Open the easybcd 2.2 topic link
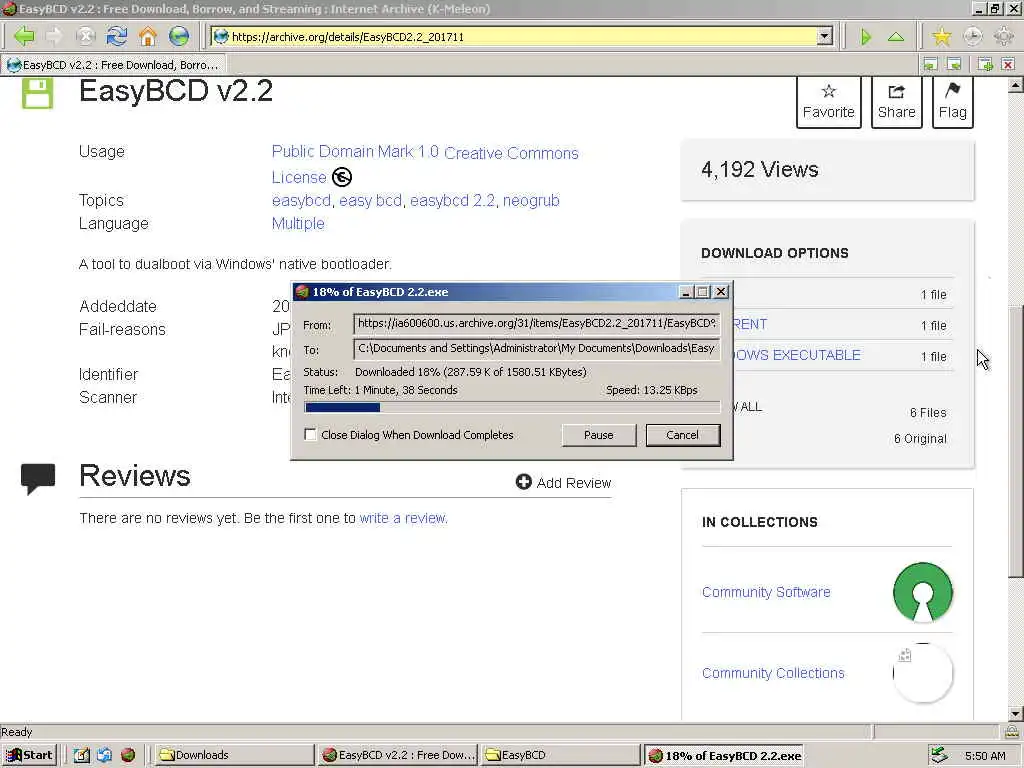The image size is (1024, 768). coord(453,200)
